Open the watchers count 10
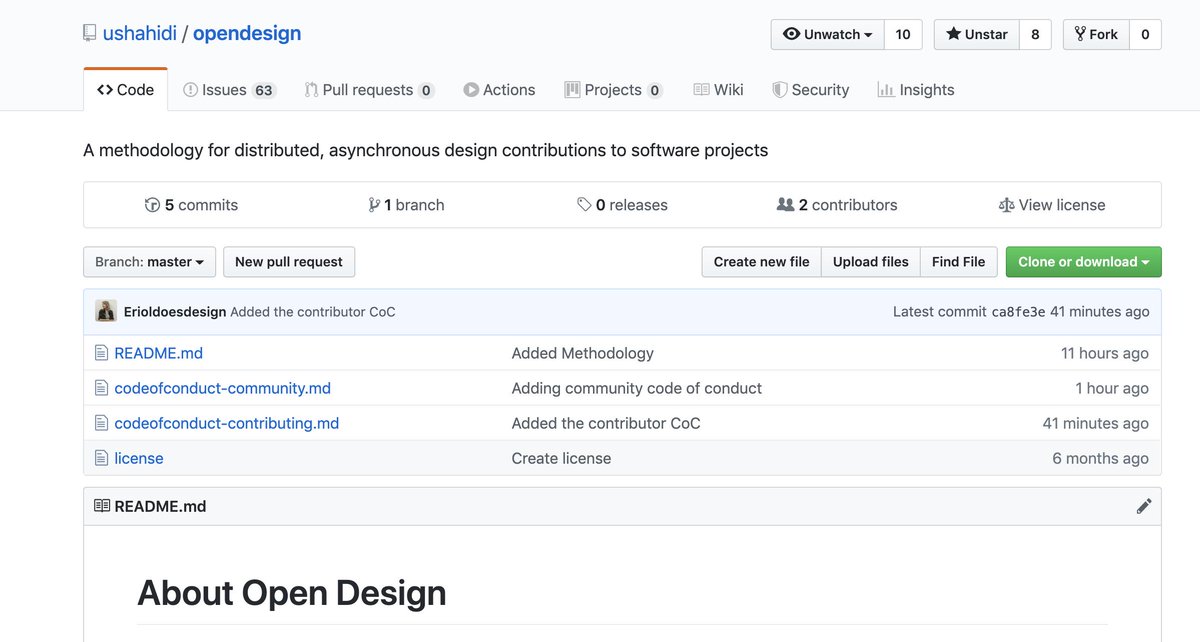1200x642 pixels. pos(903,34)
